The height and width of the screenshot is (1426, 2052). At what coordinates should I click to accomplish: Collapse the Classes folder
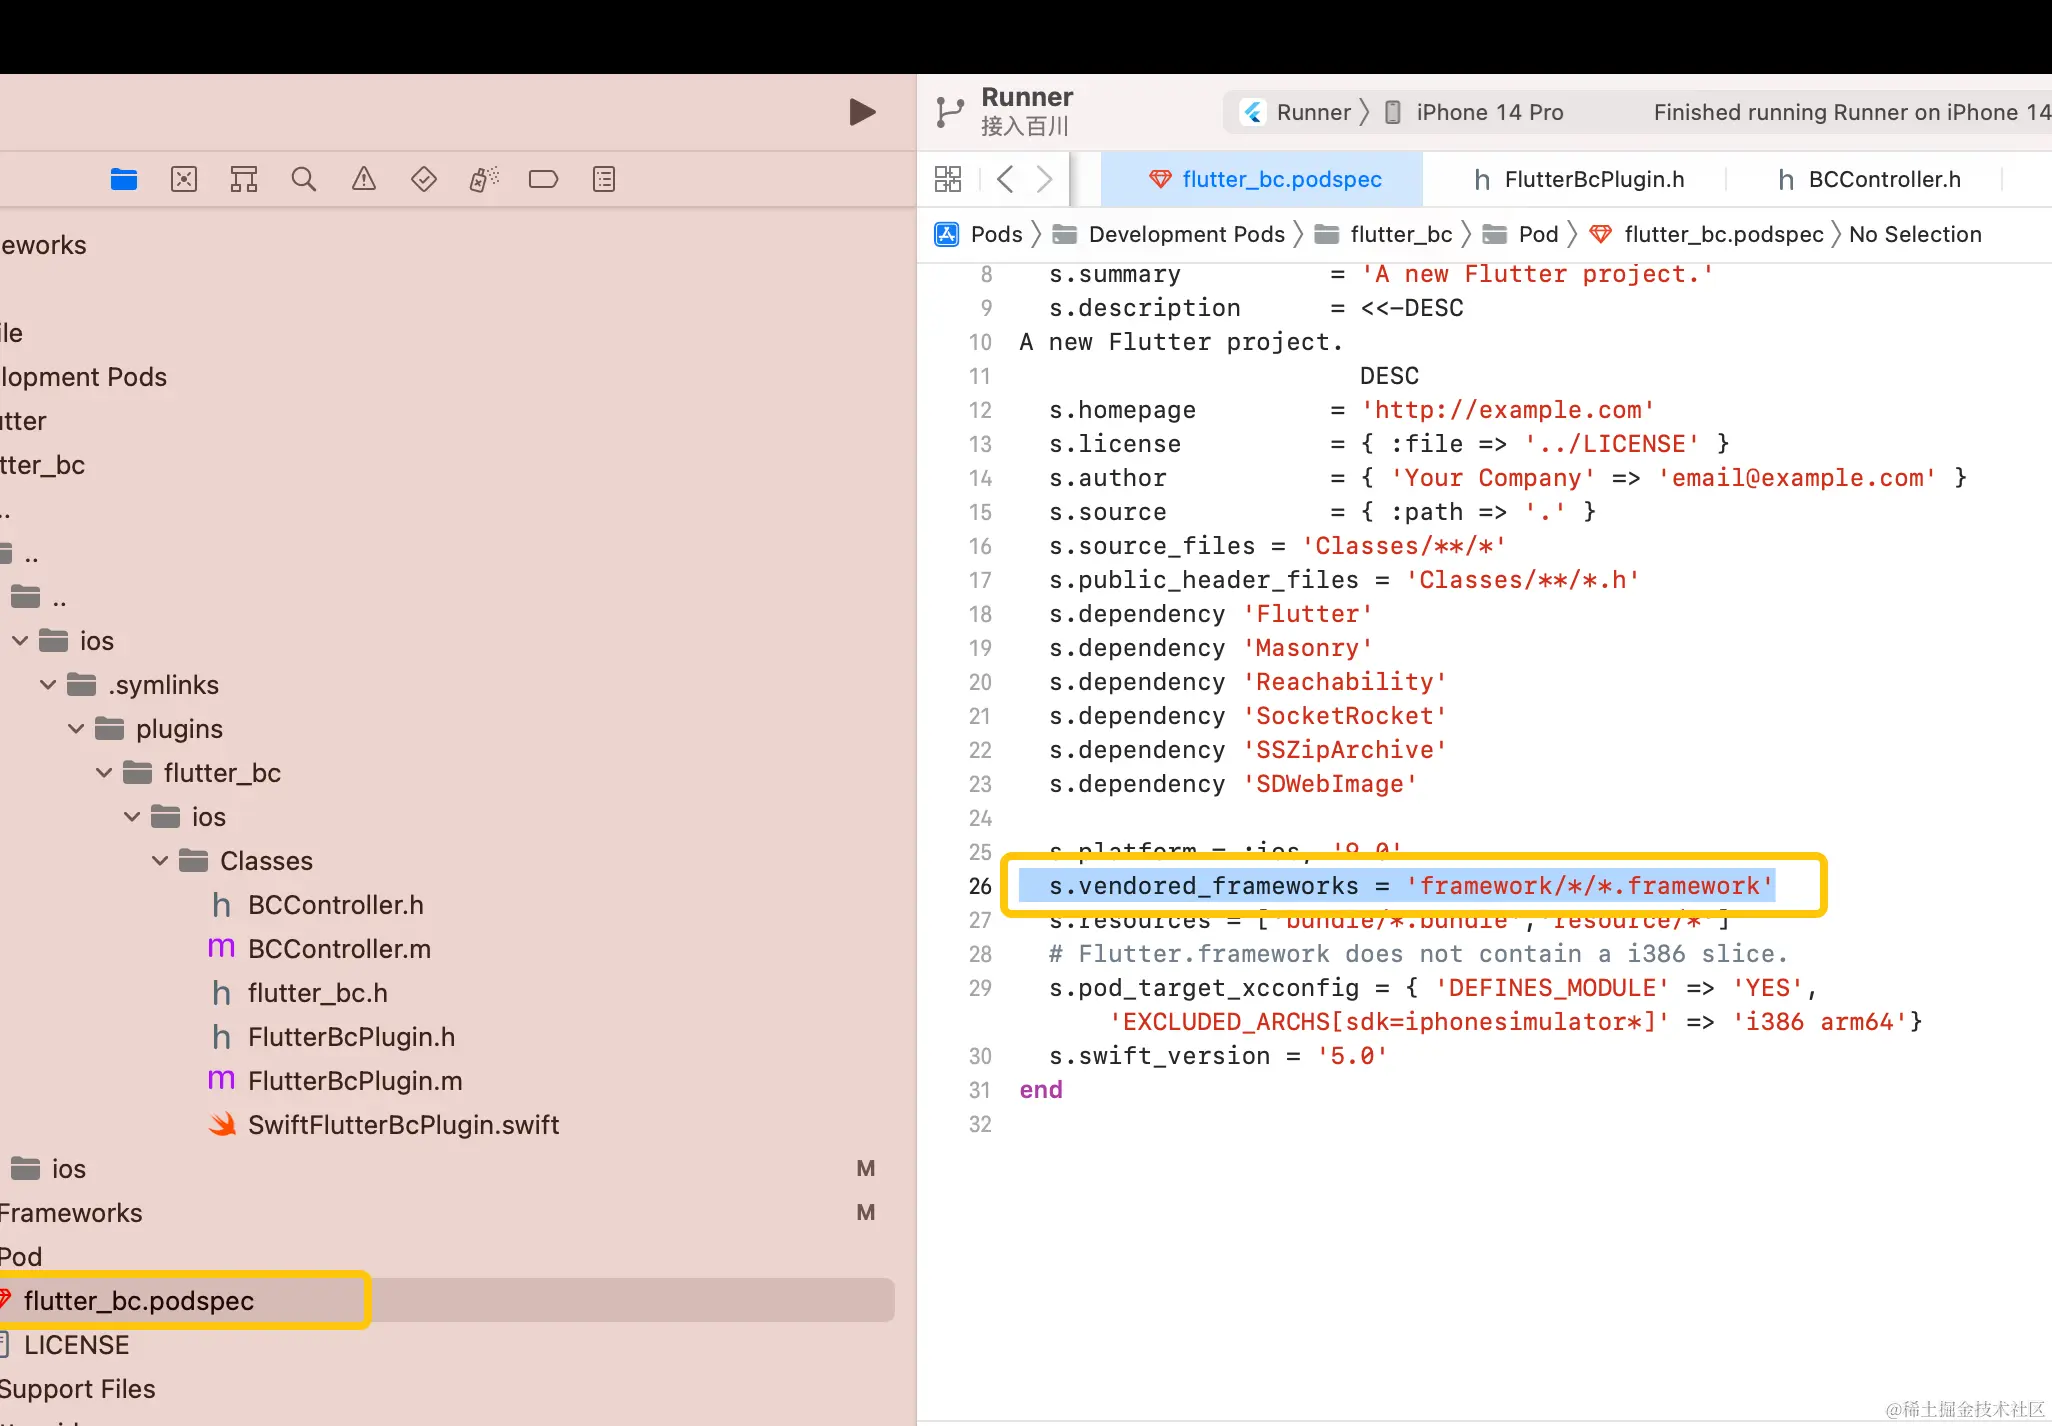pyautogui.click(x=160, y=861)
